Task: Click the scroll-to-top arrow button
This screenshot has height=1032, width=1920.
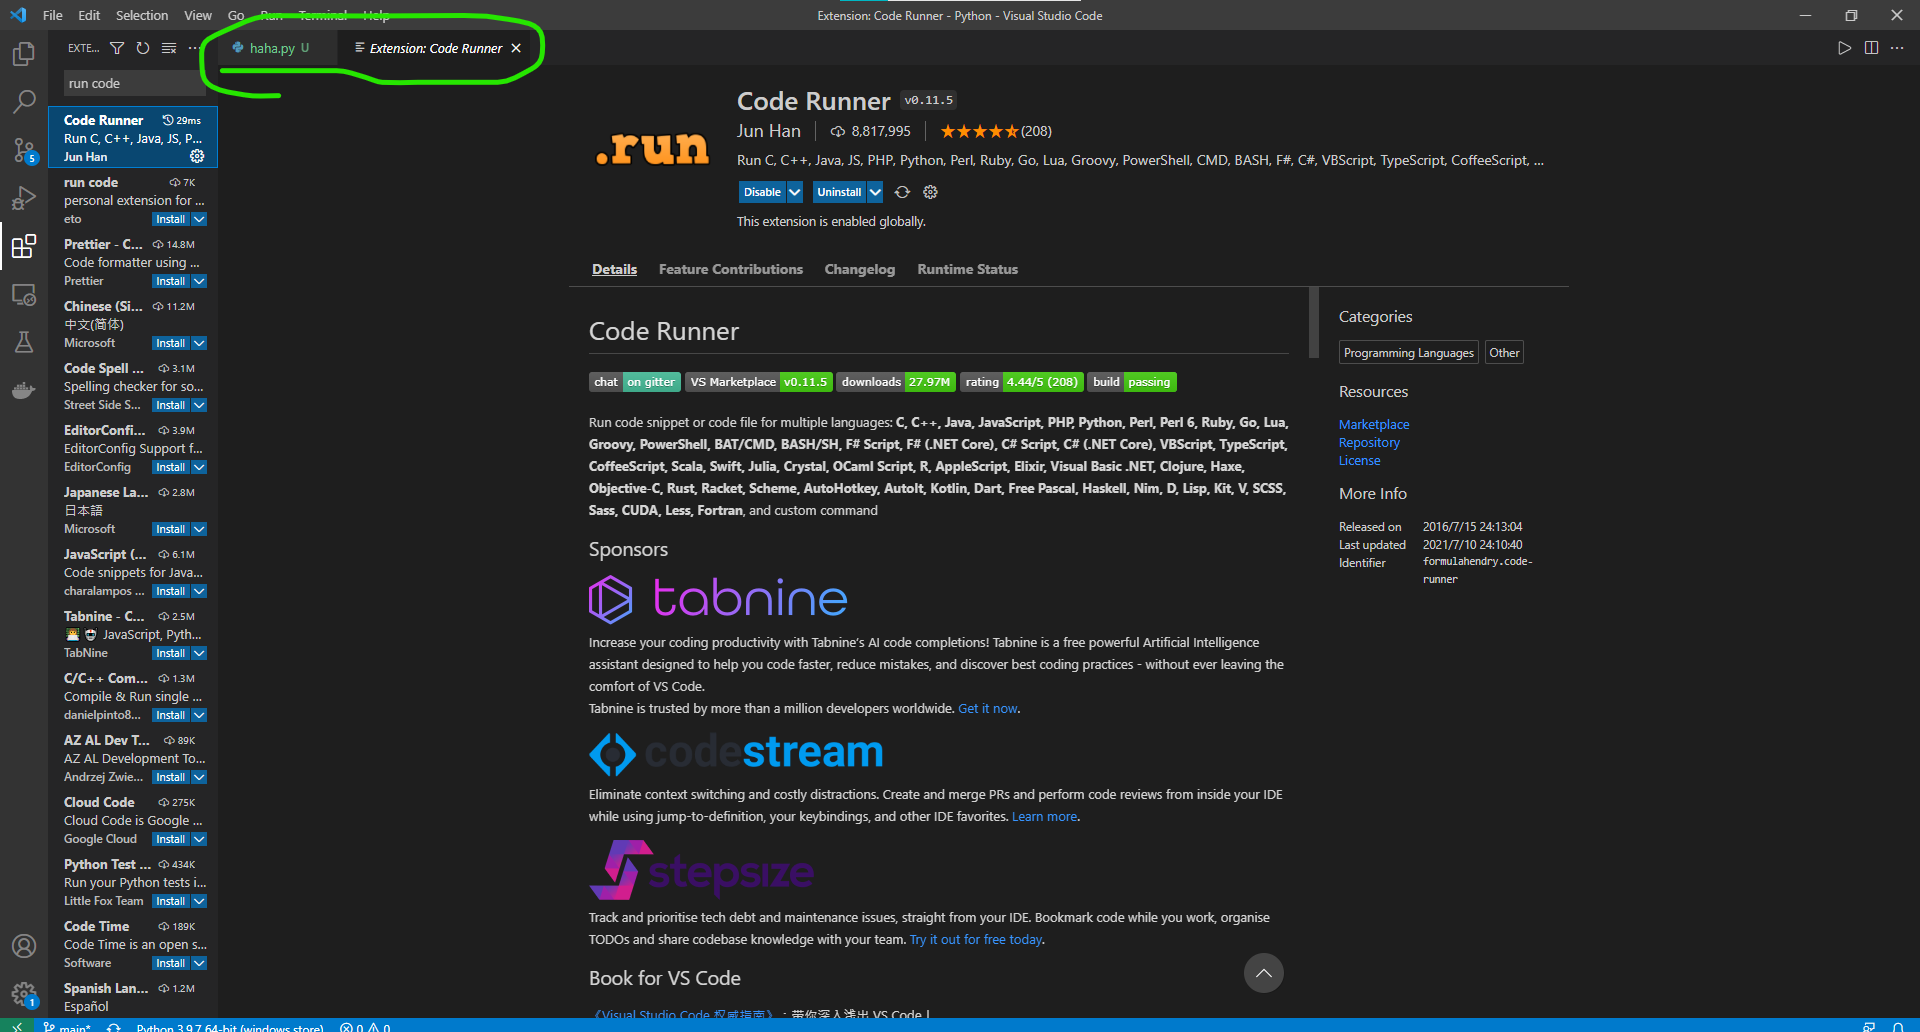Action: pyautogui.click(x=1264, y=973)
